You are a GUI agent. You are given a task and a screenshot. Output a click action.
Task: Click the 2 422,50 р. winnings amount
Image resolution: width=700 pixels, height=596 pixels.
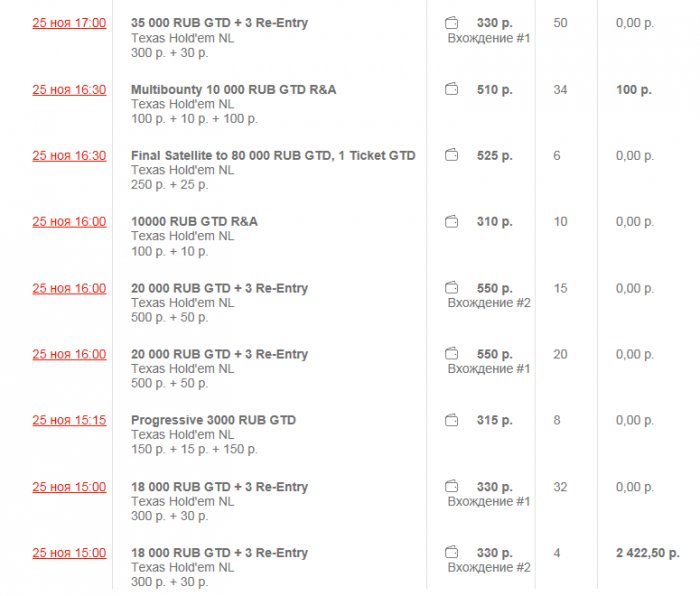pyautogui.click(x=648, y=553)
